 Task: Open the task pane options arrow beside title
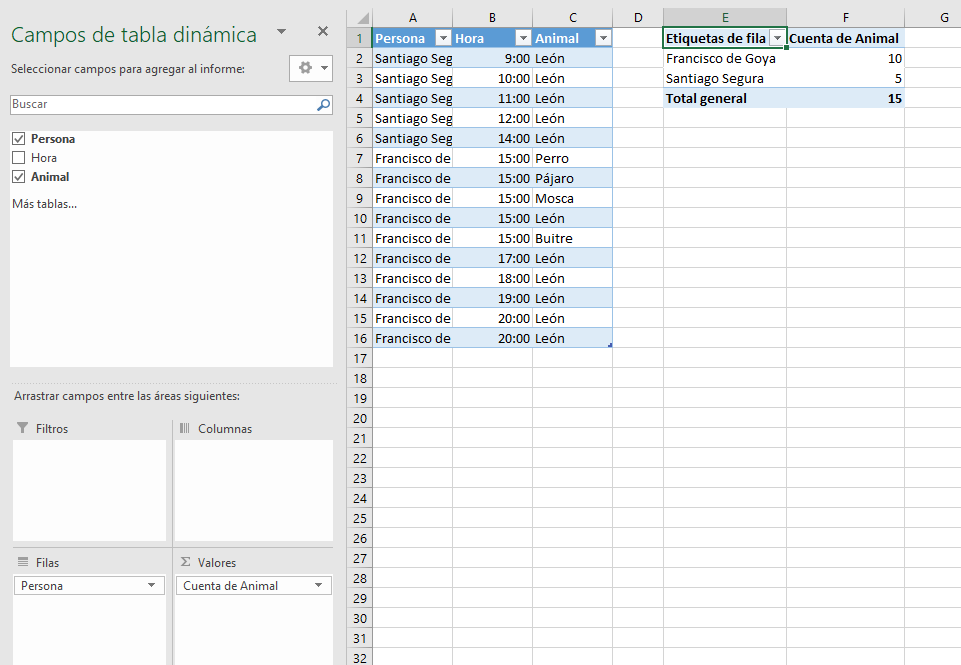point(281,31)
